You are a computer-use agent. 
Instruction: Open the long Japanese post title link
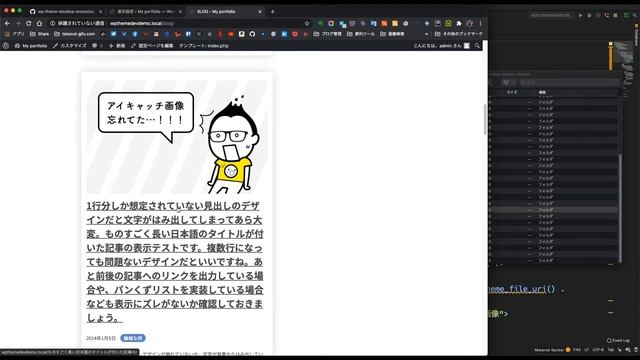(175, 262)
